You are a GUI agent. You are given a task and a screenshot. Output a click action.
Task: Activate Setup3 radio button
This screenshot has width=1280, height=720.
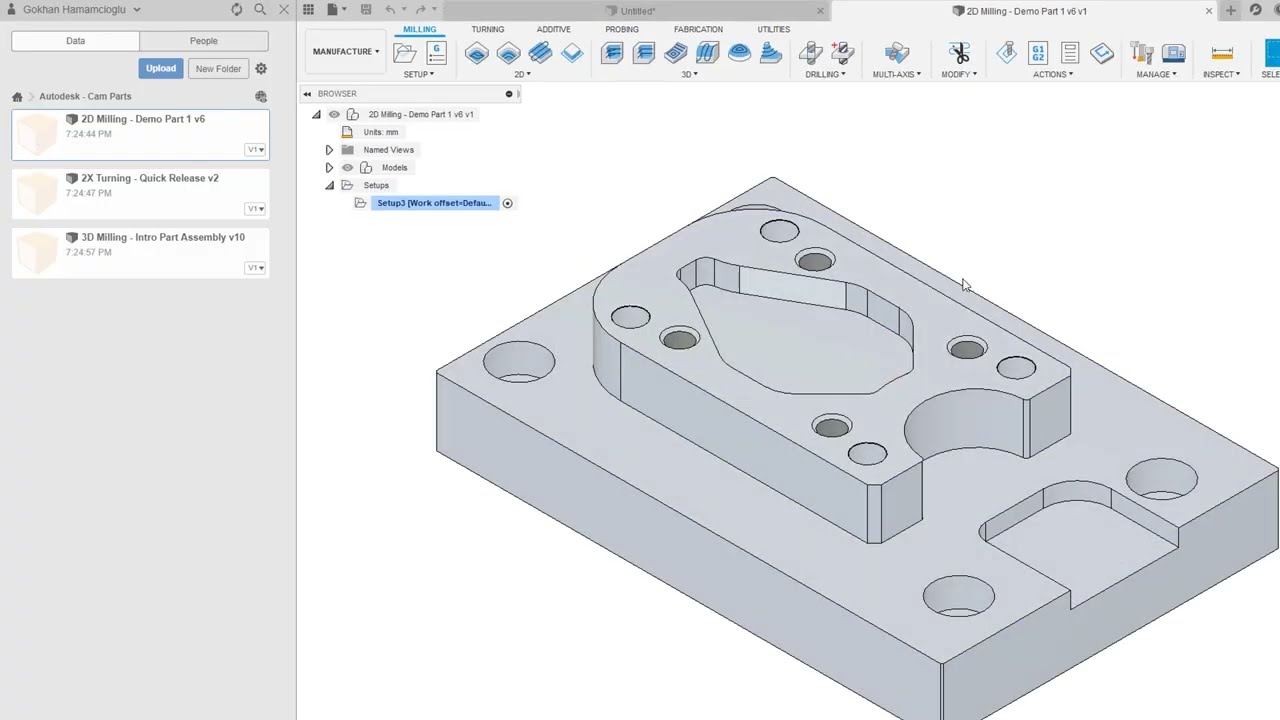(x=507, y=204)
